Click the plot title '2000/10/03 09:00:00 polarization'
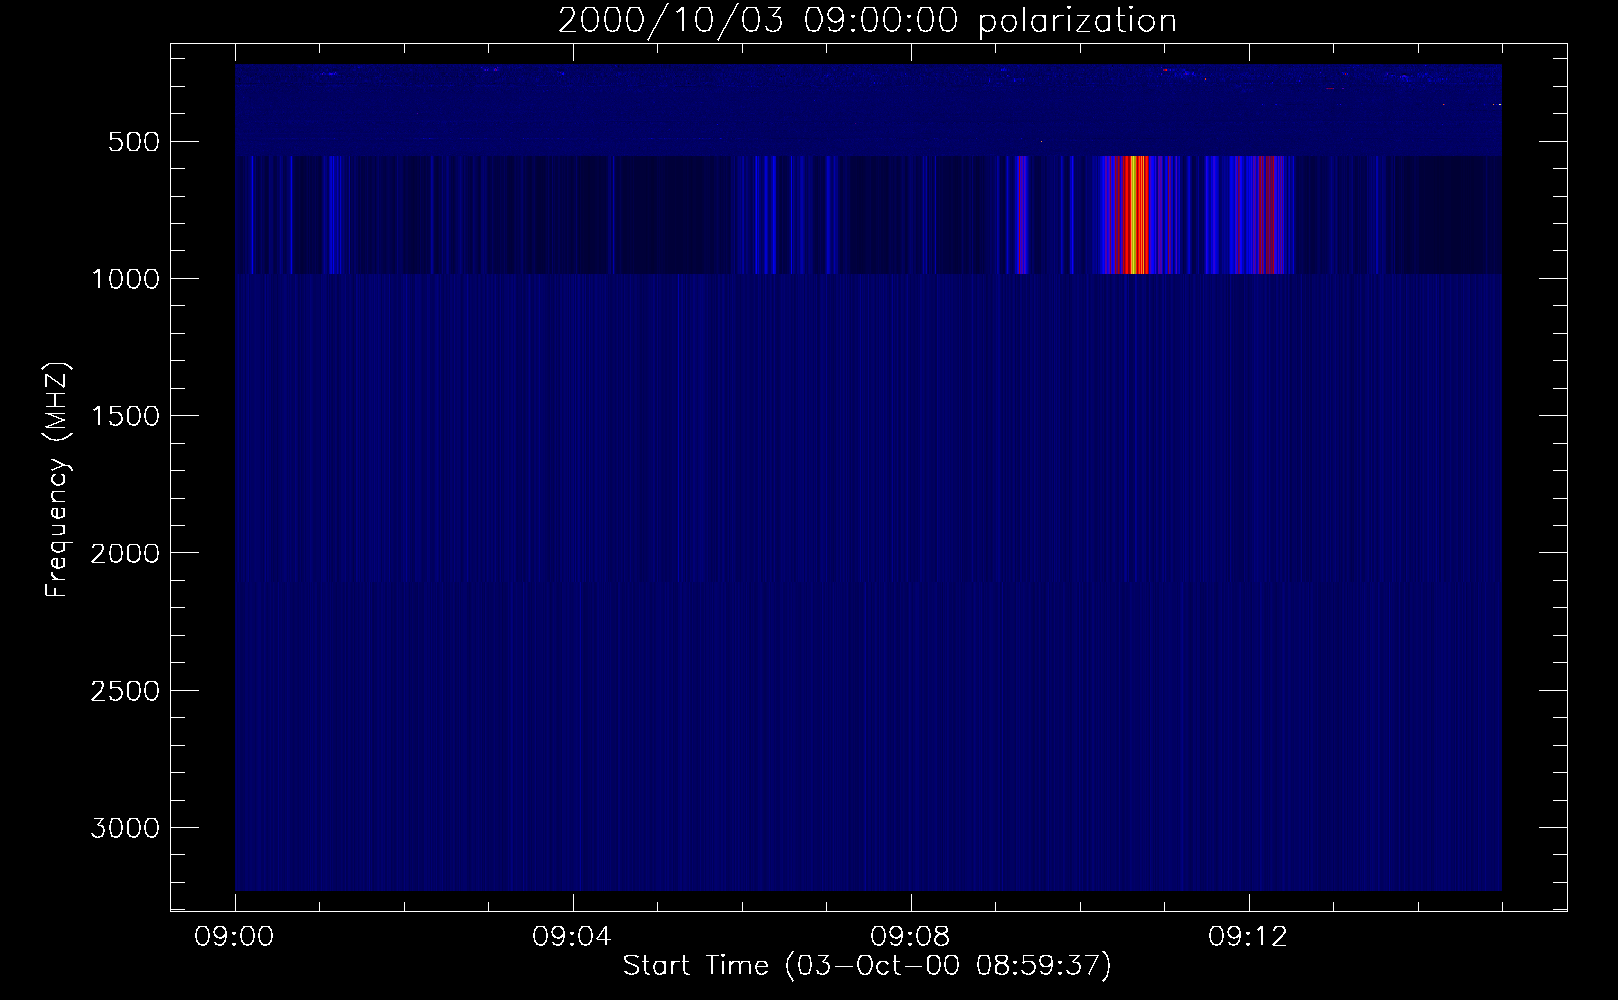The image size is (1618, 1000). [x=867, y=21]
